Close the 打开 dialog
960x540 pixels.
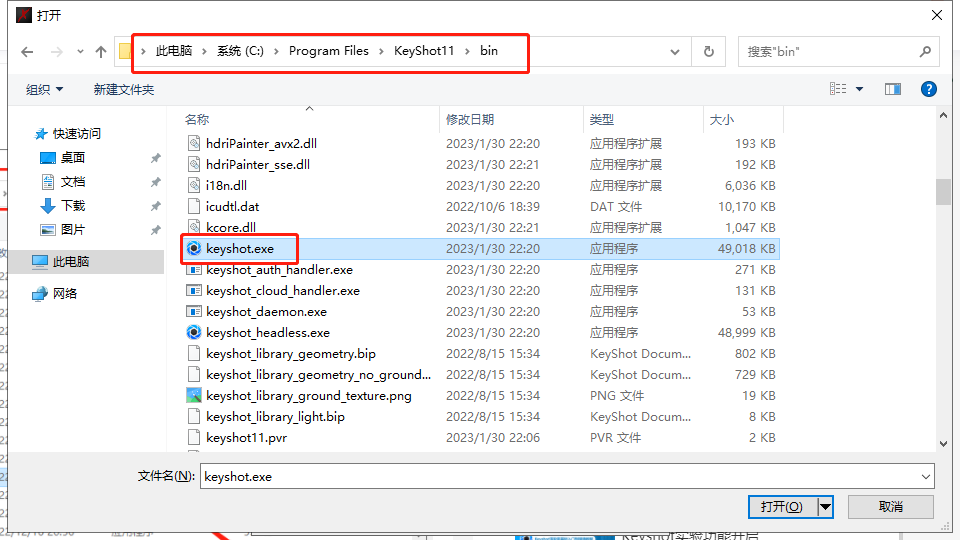(x=937, y=15)
